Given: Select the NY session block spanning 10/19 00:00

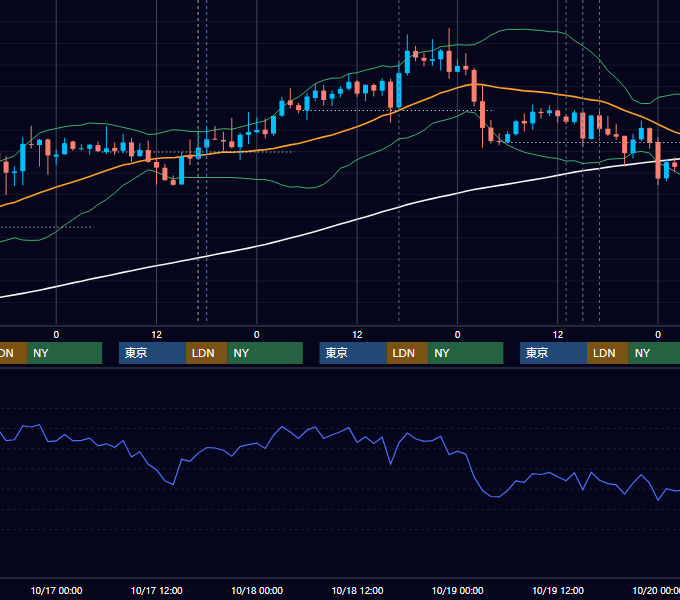Looking at the screenshot, I should (466, 353).
